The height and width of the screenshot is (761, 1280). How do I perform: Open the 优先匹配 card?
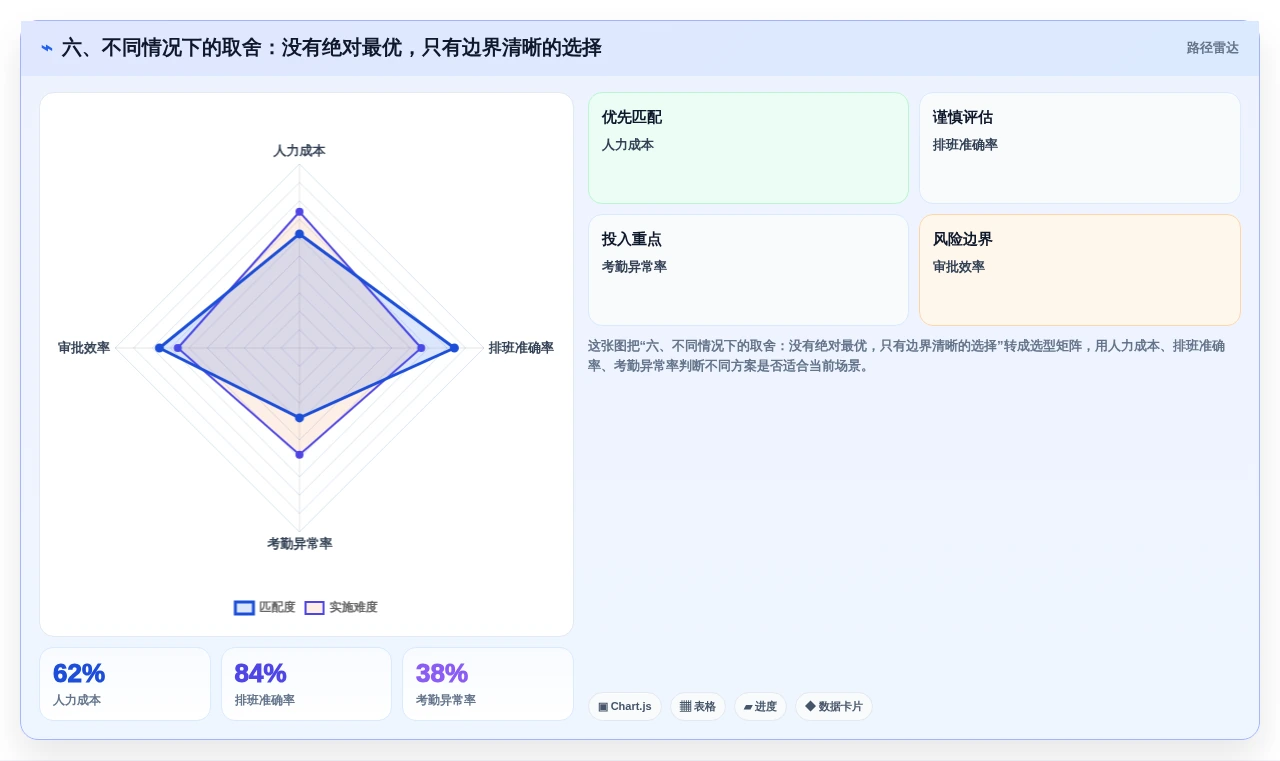coord(748,148)
